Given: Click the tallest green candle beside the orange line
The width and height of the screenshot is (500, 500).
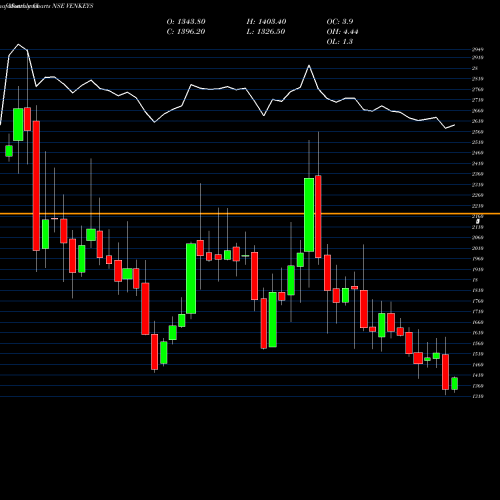Looking at the screenshot, I should click(309, 215).
